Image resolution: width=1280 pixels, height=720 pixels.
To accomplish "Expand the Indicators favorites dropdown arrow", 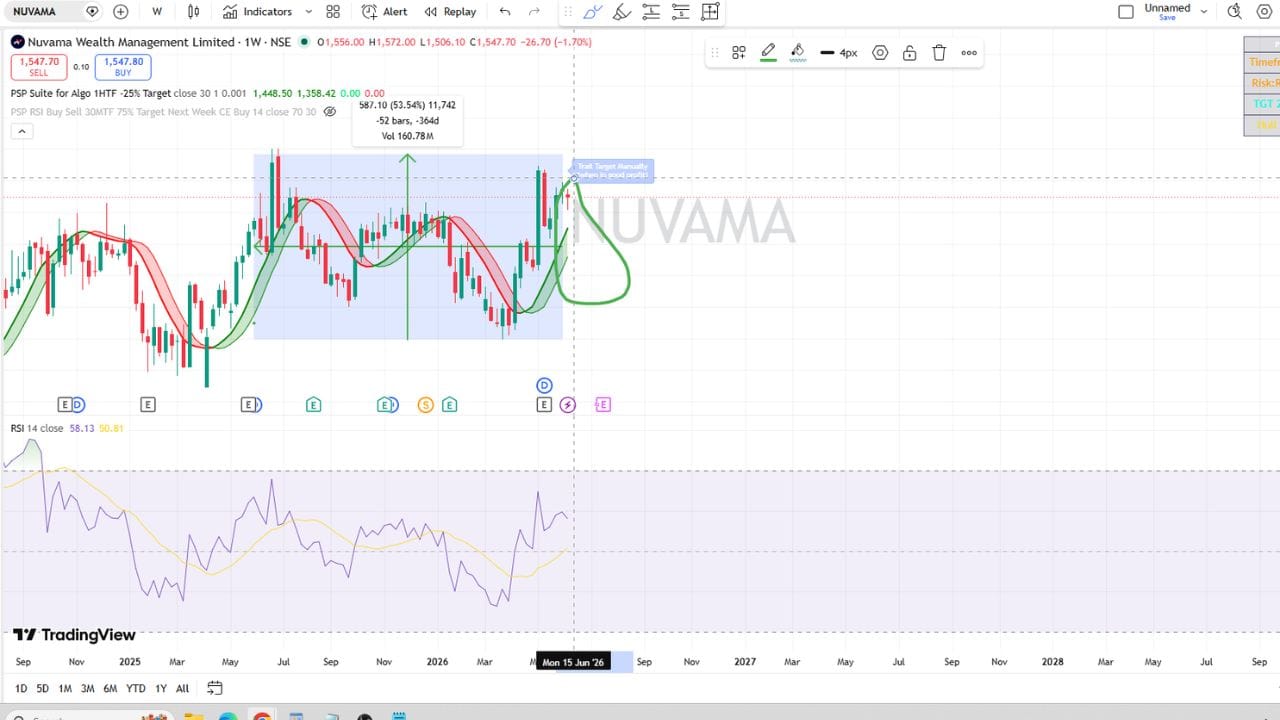I will pyautogui.click(x=308, y=12).
